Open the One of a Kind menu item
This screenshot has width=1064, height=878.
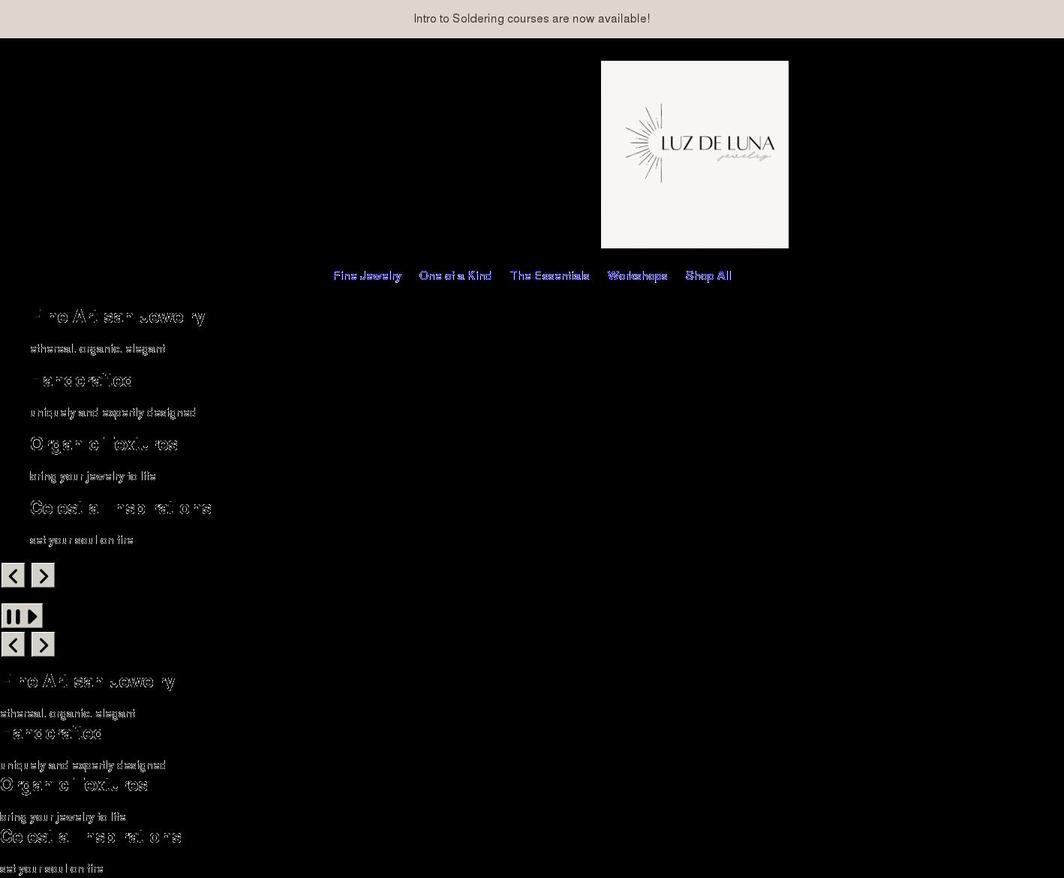pyautogui.click(x=455, y=276)
